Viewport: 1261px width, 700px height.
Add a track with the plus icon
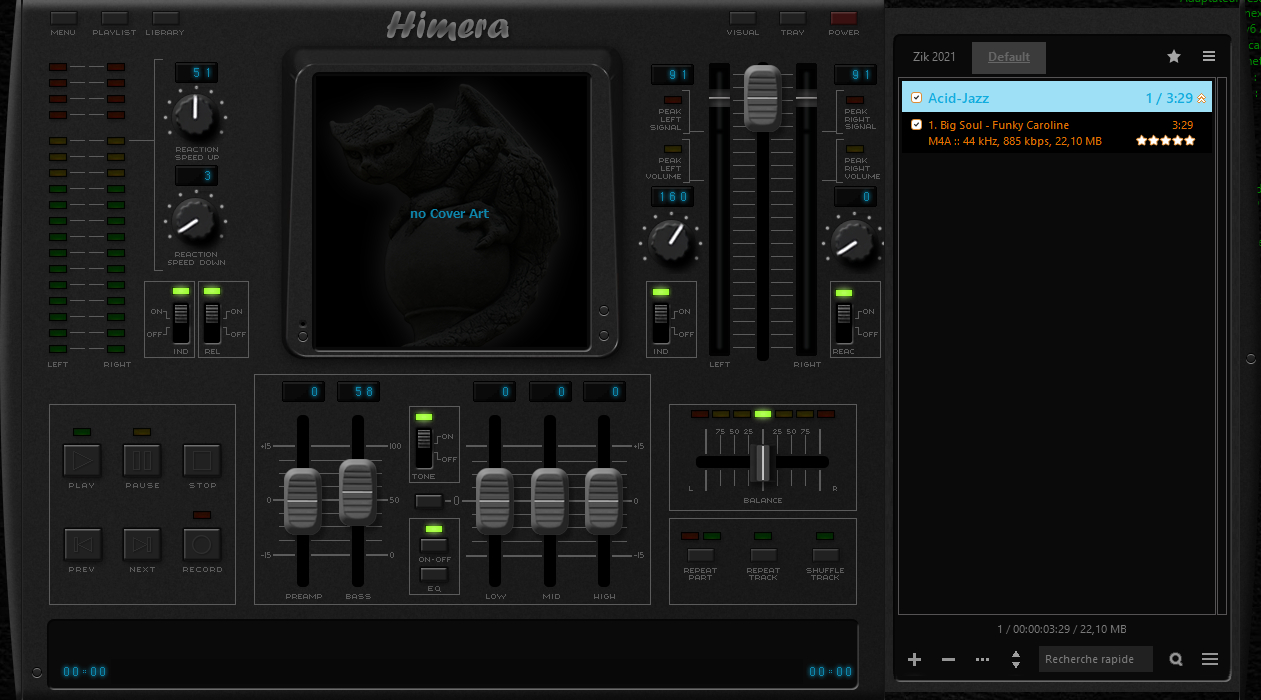pyautogui.click(x=913, y=659)
